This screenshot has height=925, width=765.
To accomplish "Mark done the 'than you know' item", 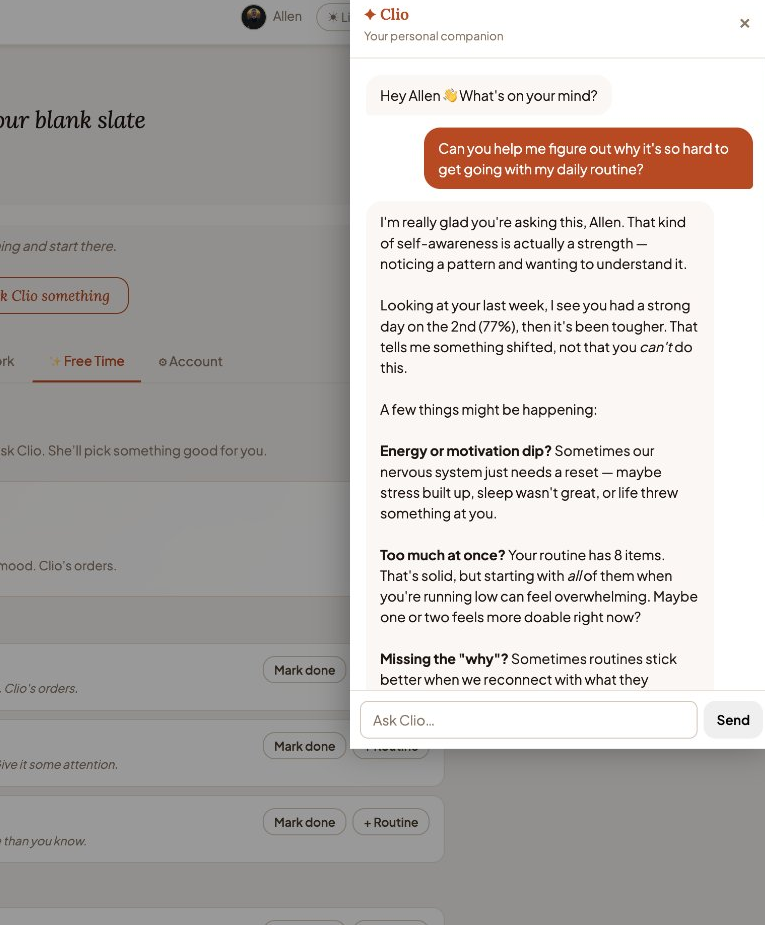I will coord(304,822).
